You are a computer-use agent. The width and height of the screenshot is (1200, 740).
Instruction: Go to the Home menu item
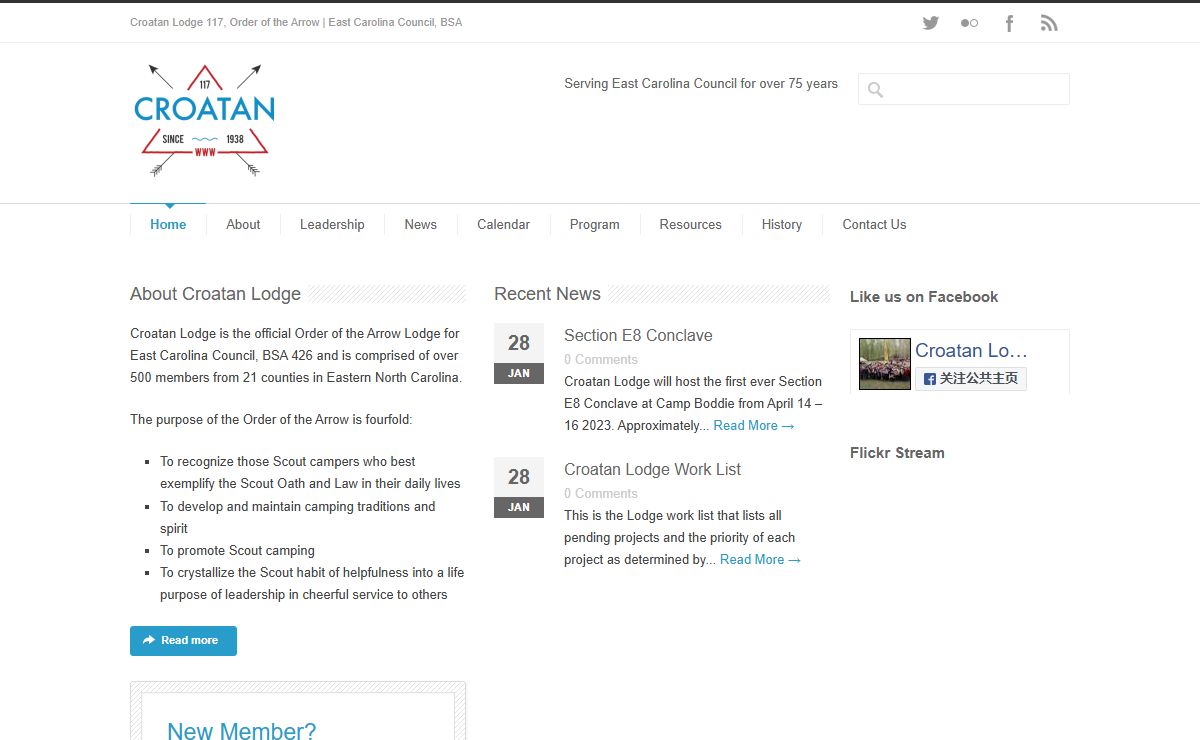pyautogui.click(x=168, y=225)
